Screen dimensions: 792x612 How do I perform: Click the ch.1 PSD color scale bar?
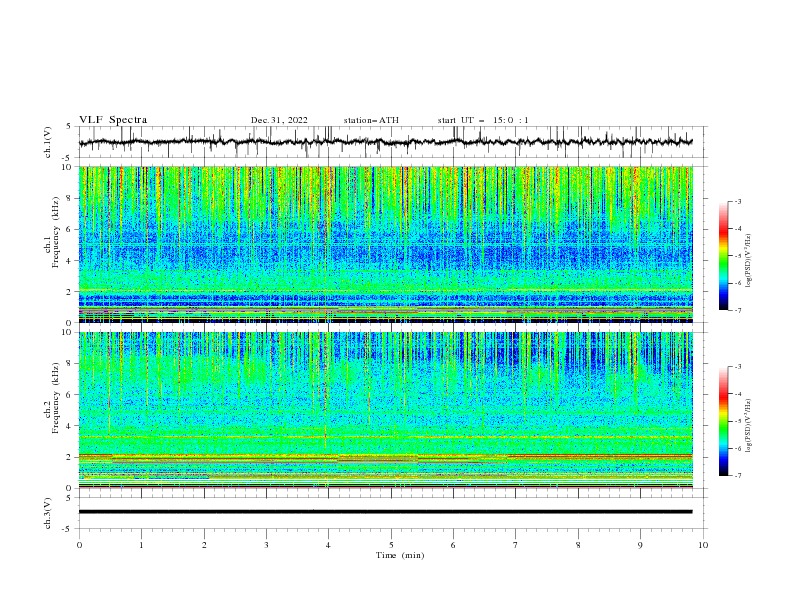click(x=723, y=256)
